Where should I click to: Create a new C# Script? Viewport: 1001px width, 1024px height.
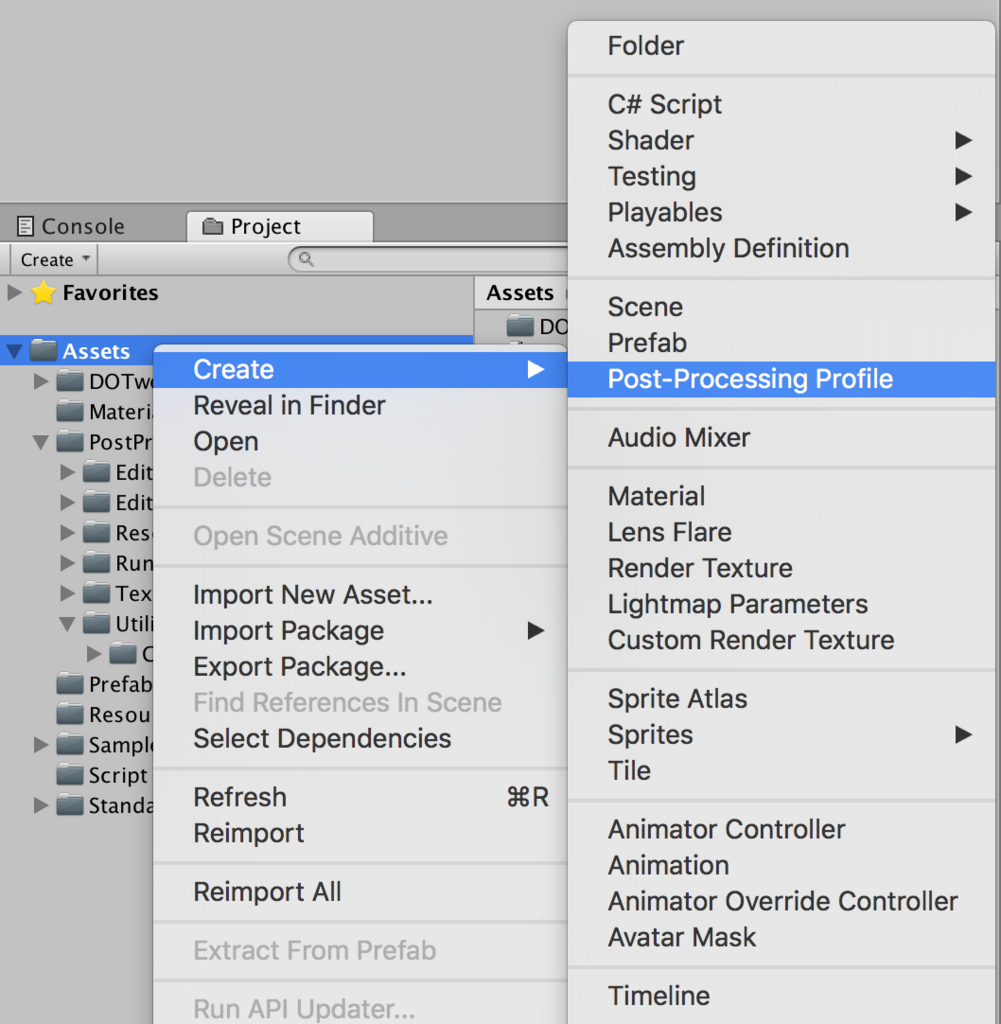tap(782, 104)
